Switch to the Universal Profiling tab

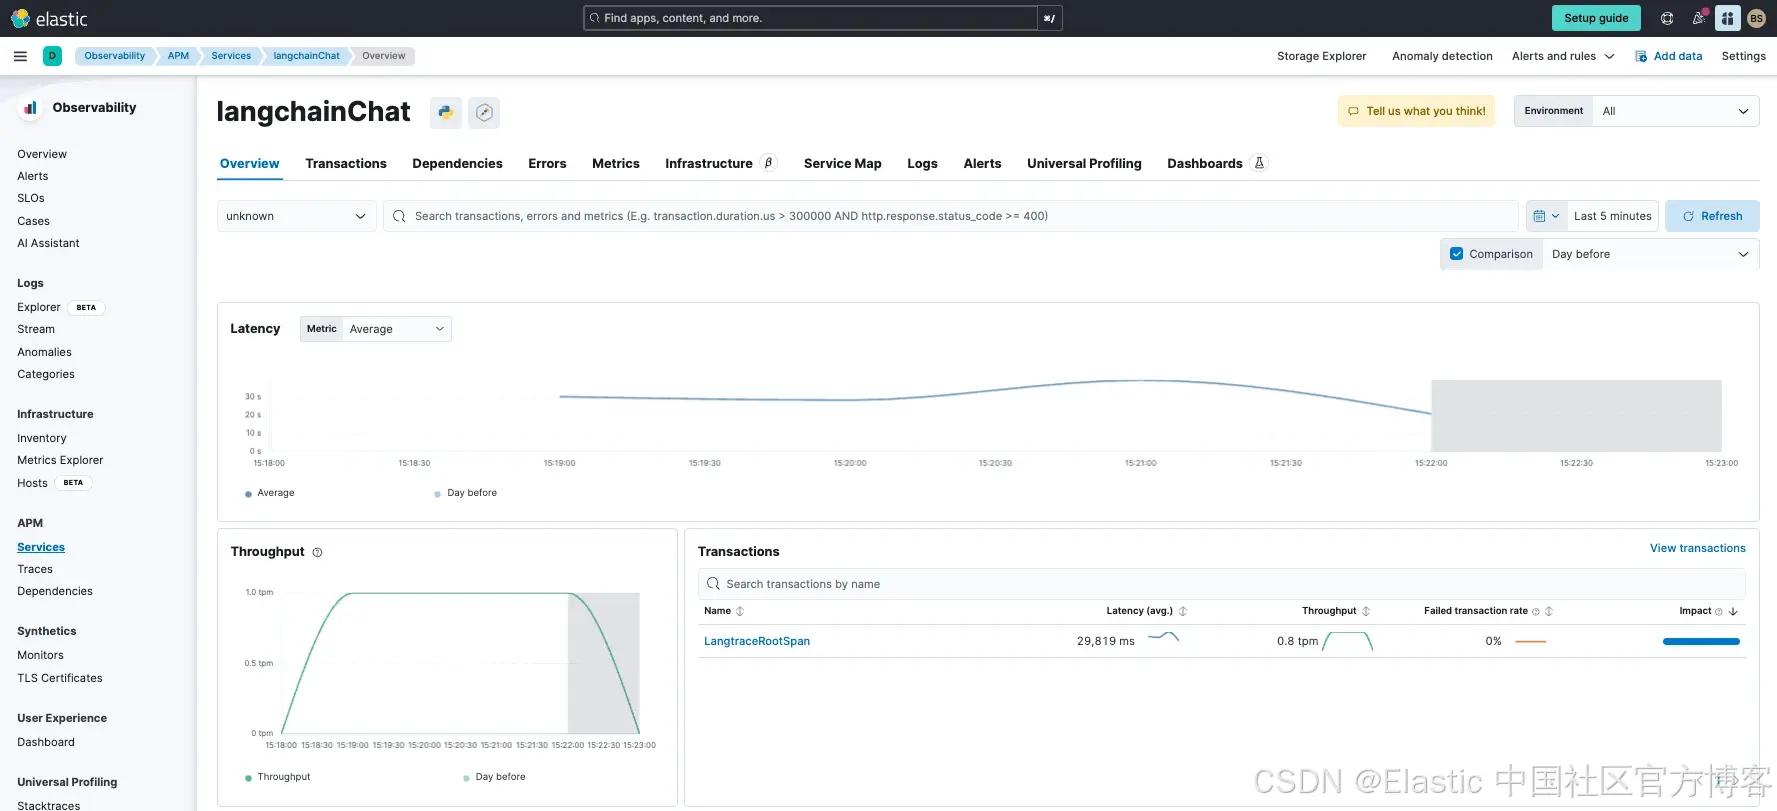point(1084,163)
